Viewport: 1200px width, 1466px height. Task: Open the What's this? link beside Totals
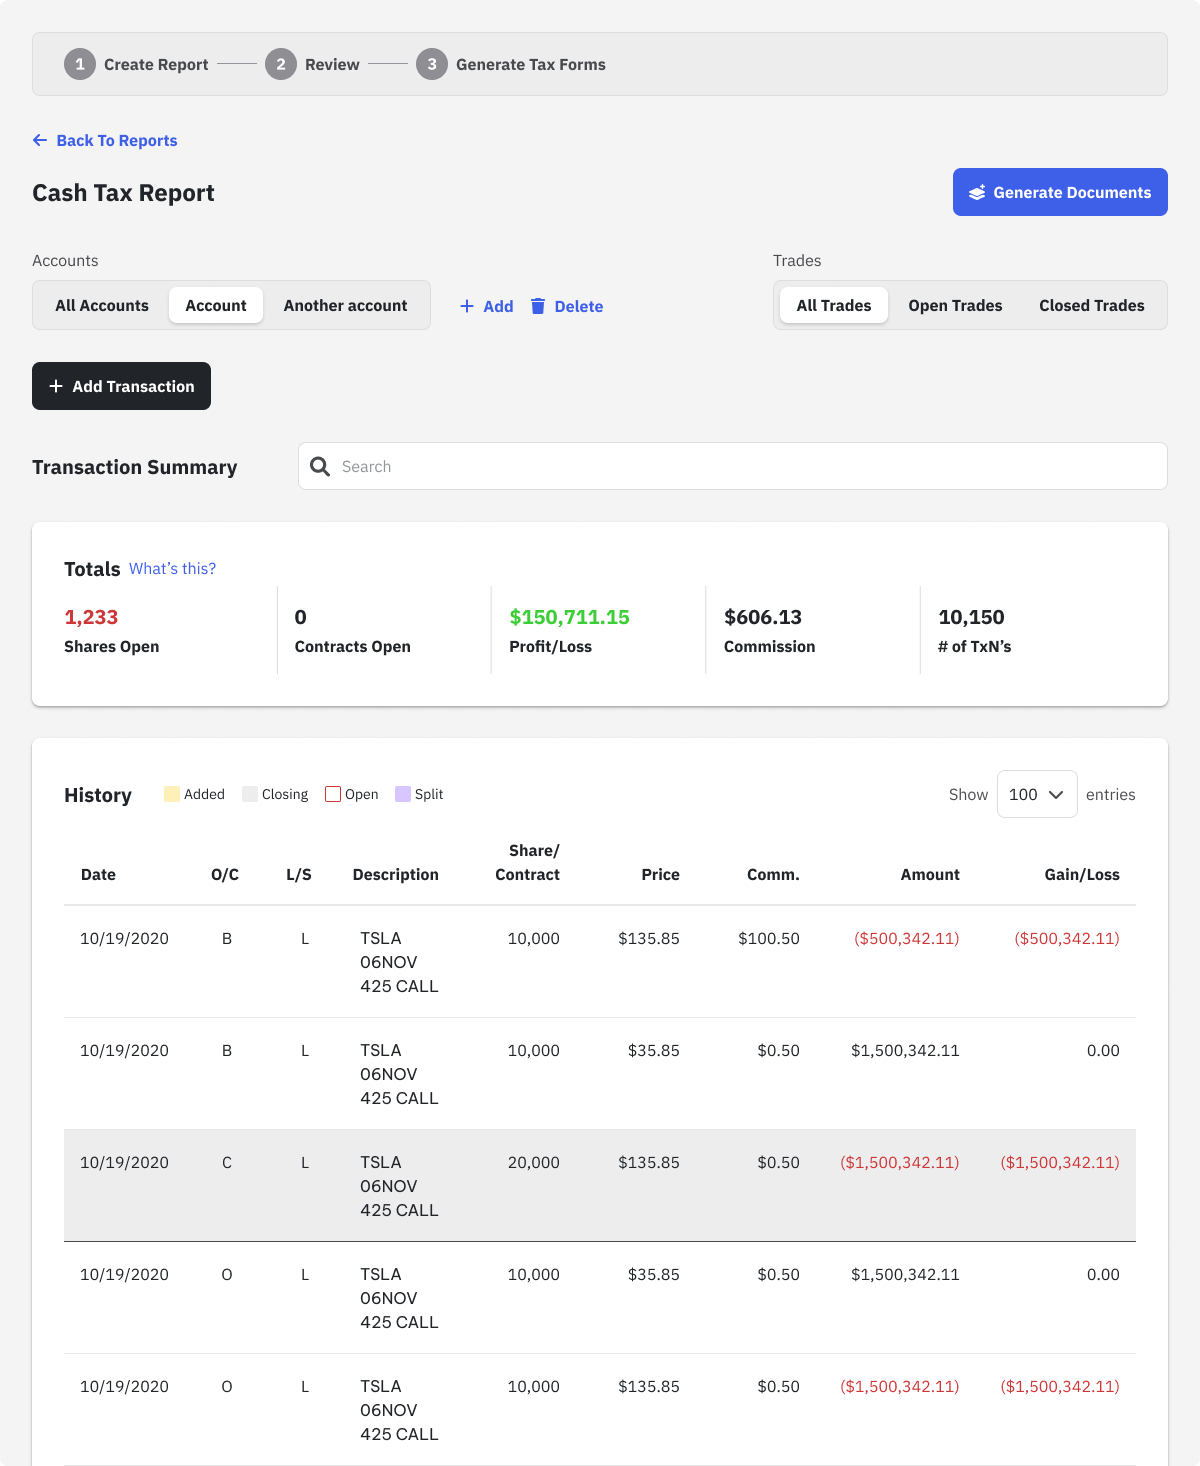pos(172,568)
